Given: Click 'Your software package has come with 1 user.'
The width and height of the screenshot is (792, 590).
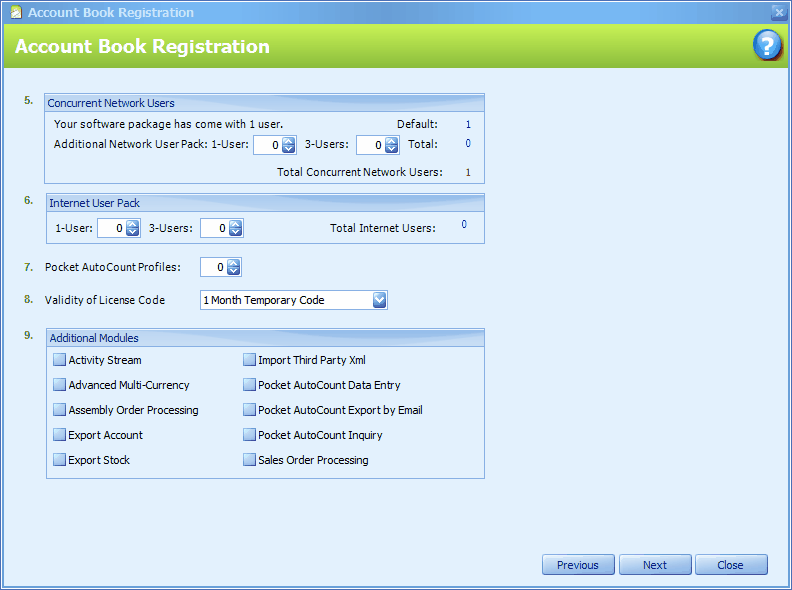Looking at the screenshot, I should (168, 124).
